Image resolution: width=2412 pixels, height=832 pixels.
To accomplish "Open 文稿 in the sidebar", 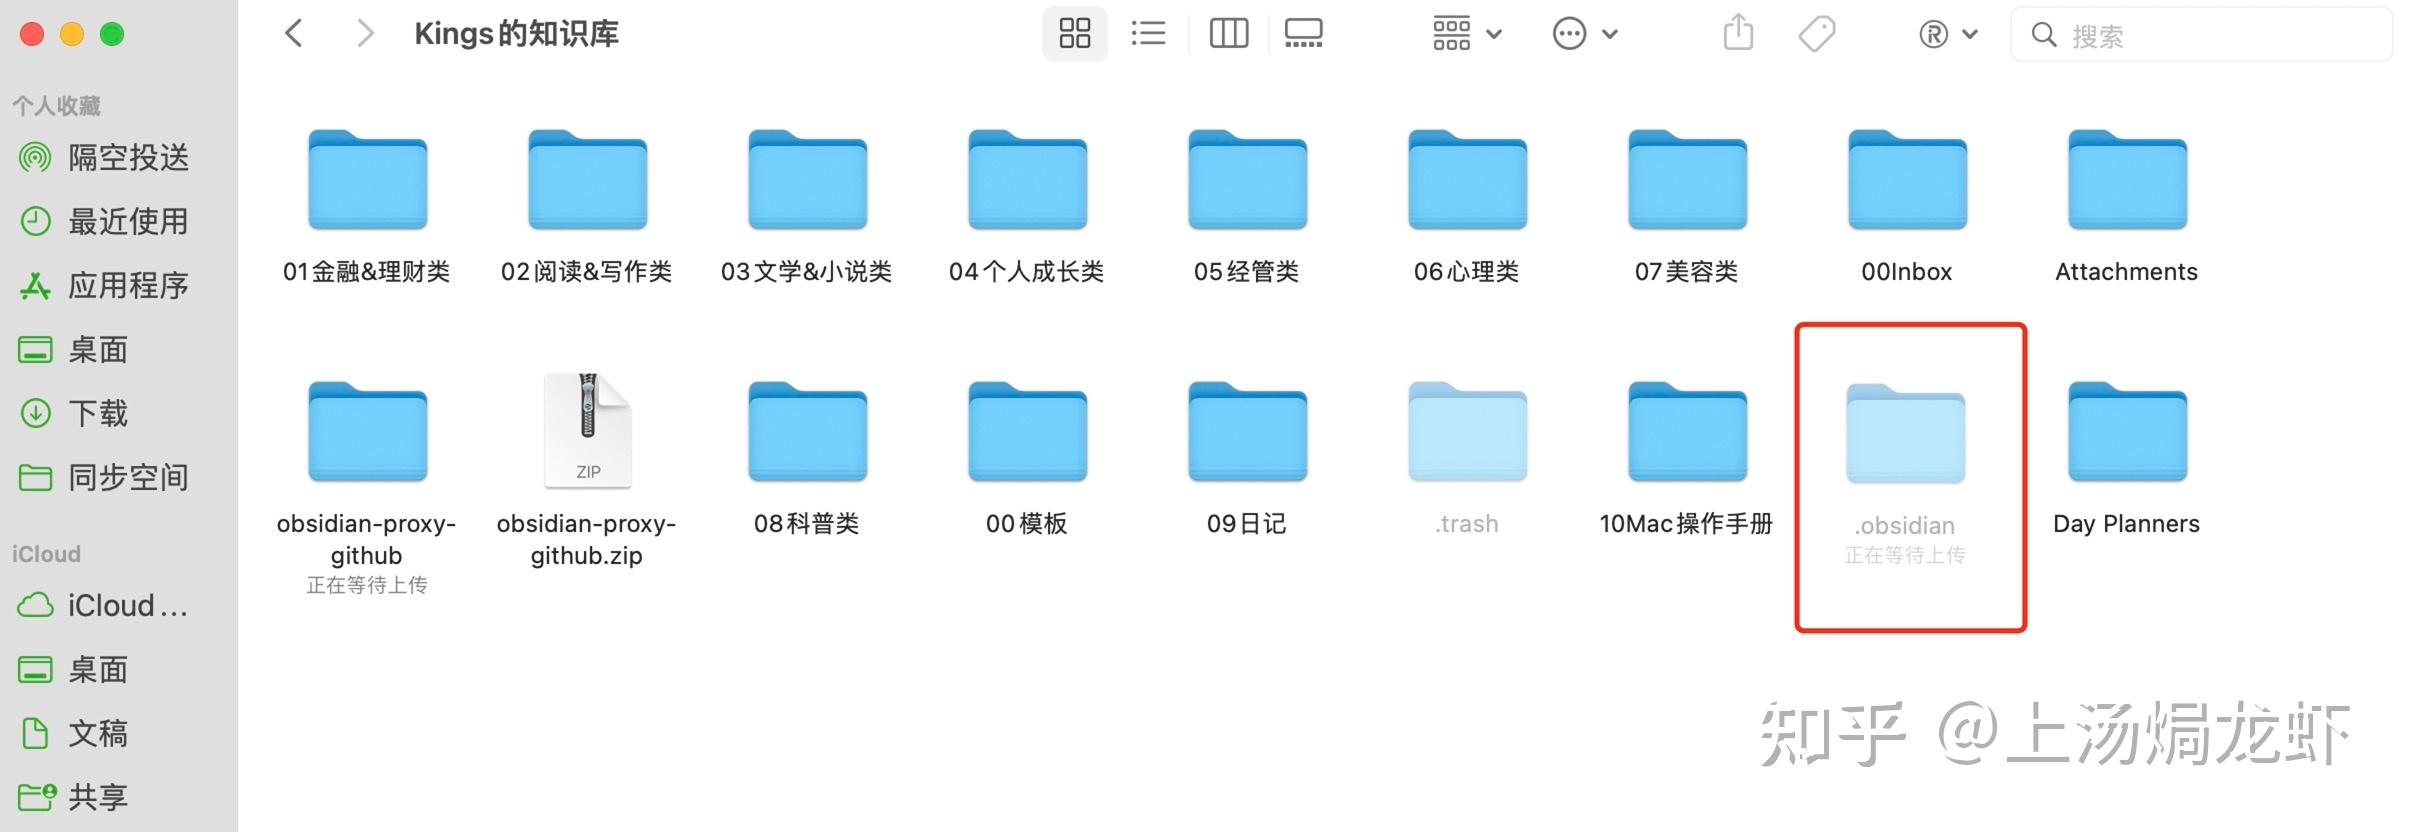I will 75,733.
